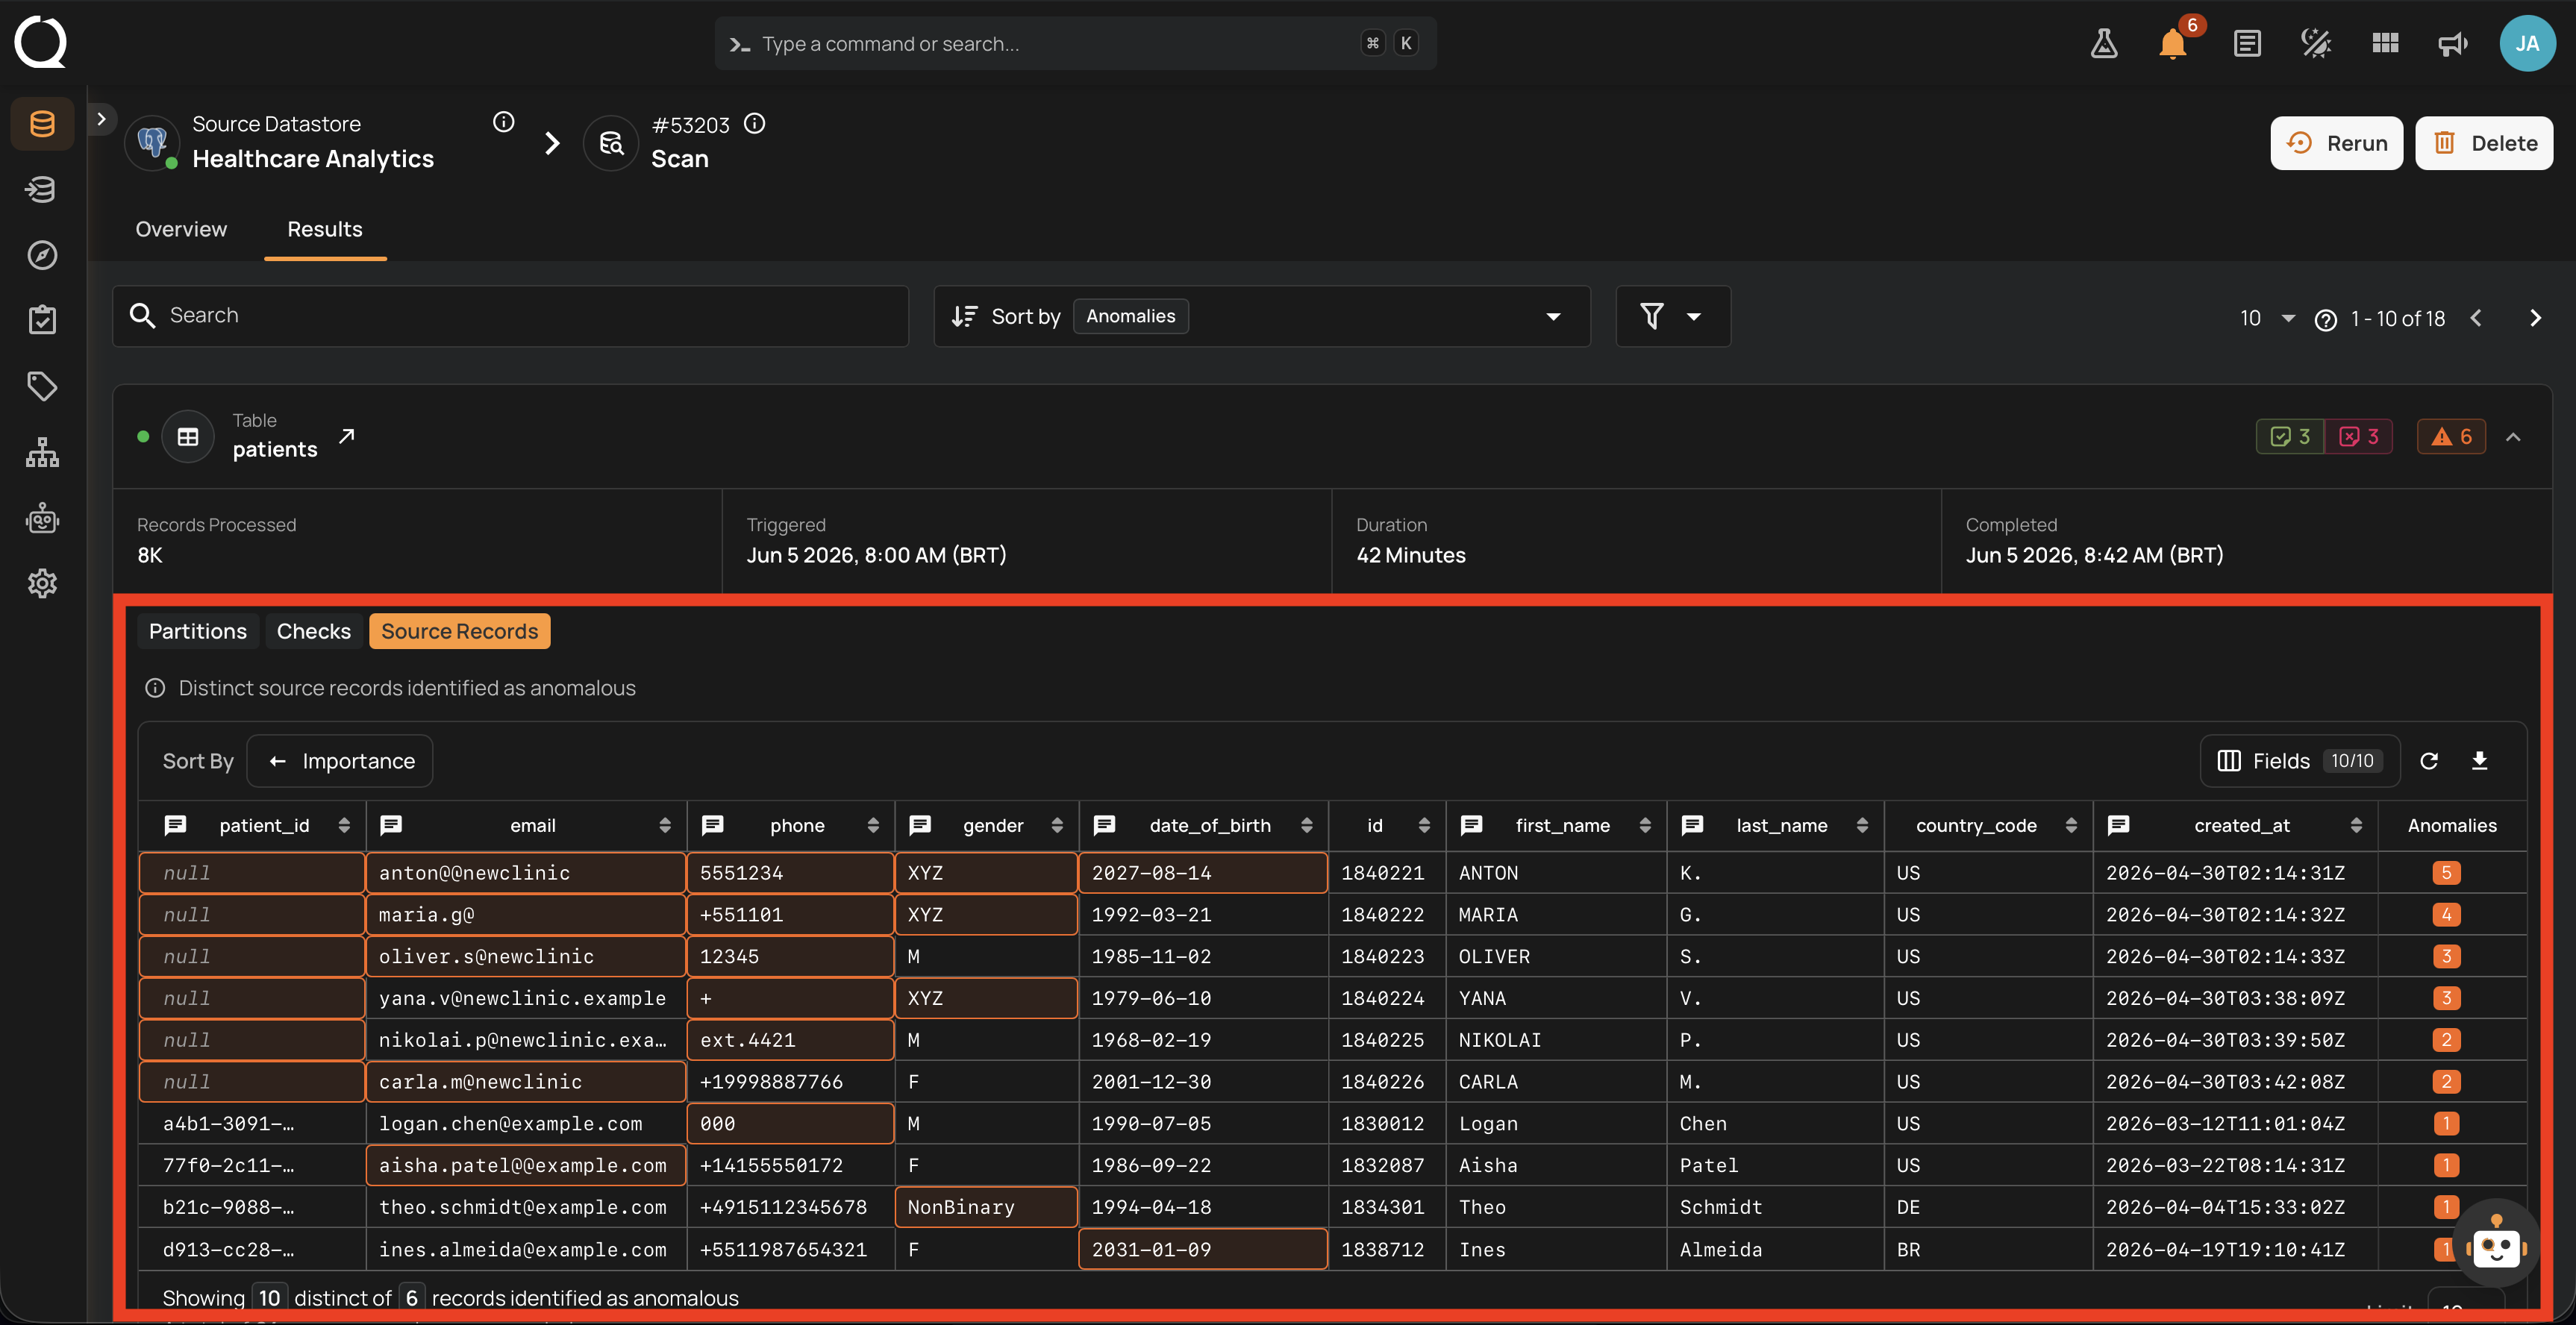Open the filter dropdown
Viewport: 2576px width, 1325px height.
click(x=1673, y=316)
